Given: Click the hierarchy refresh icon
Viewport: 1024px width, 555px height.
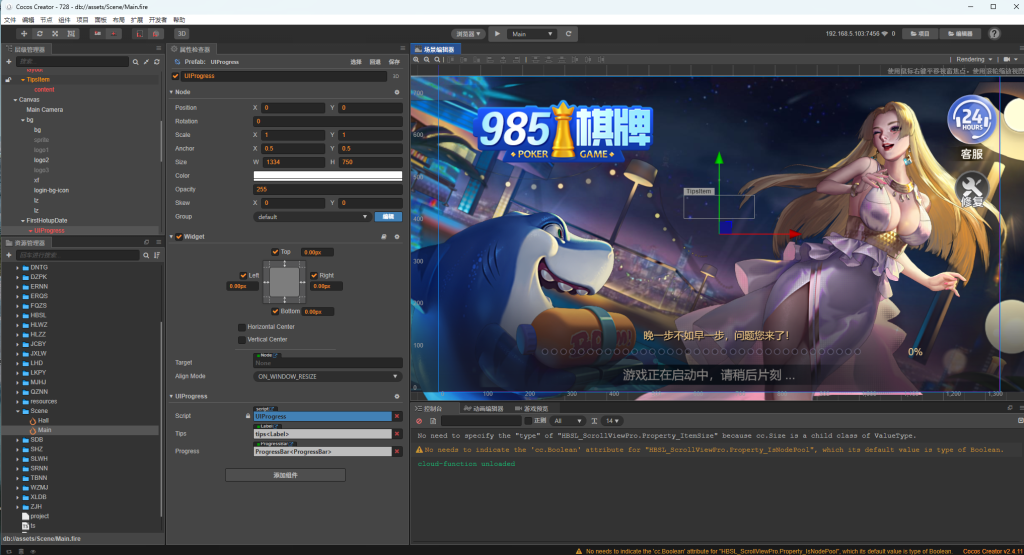Looking at the screenshot, I should [157, 62].
